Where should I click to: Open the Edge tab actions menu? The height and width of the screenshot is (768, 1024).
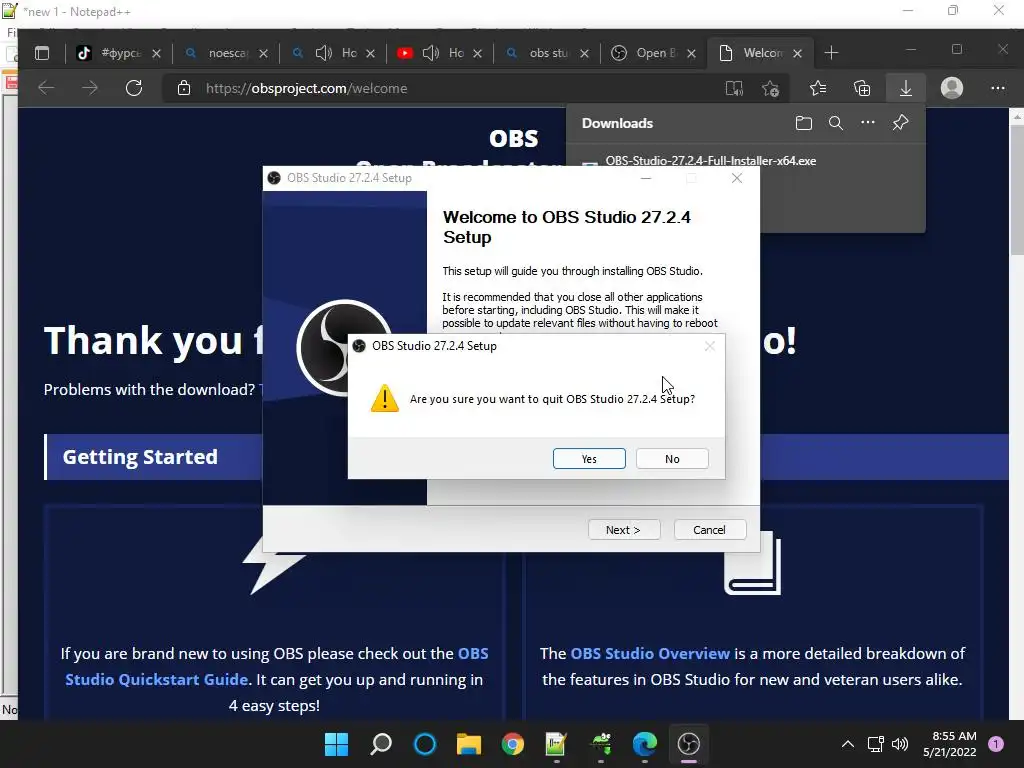42,54
